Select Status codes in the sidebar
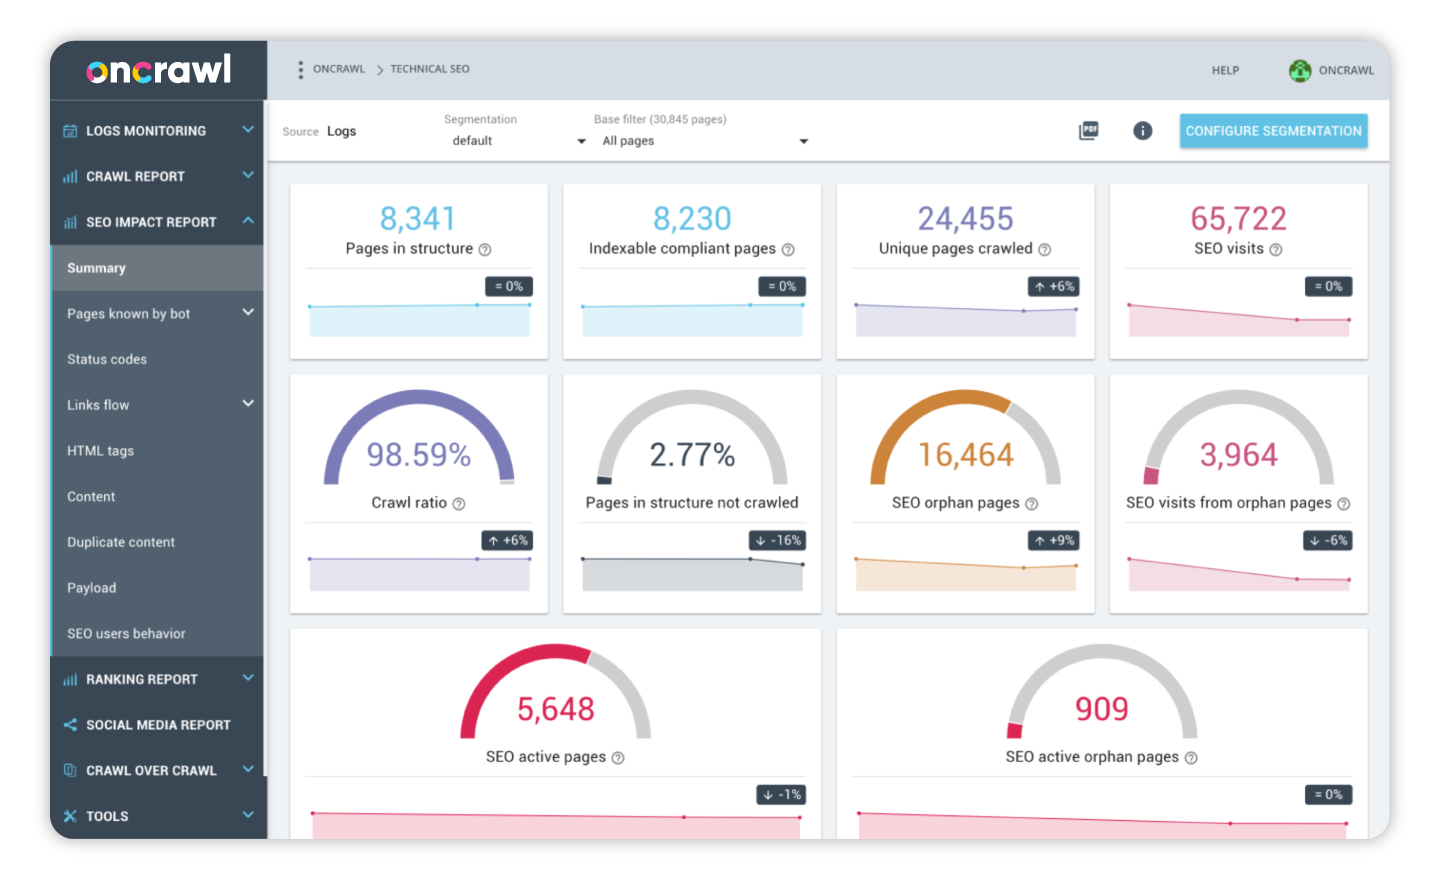Viewport: 1440px width, 880px height. tap(107, 359)
